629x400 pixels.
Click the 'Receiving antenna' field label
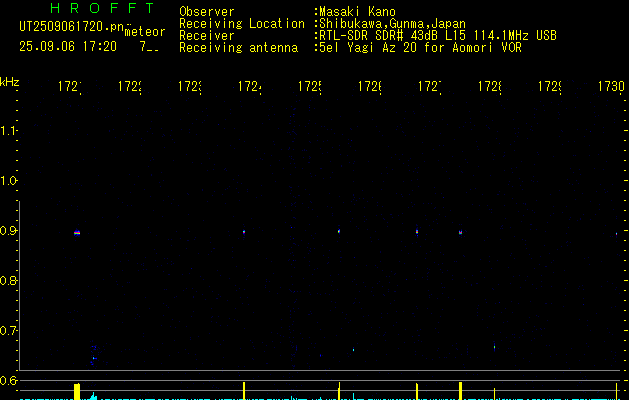click(x=238, y=48)
